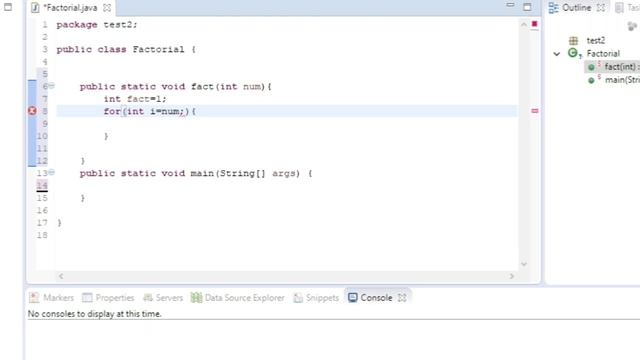Close the Outline view

(601, 8)
